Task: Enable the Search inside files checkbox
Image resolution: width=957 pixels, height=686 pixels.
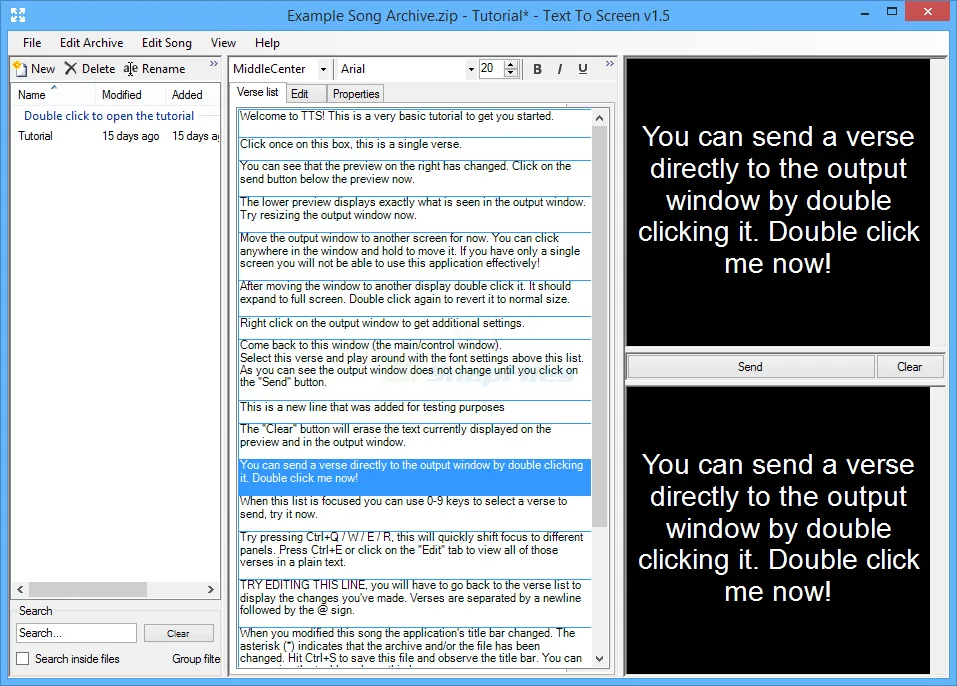Action: (23, 659)
